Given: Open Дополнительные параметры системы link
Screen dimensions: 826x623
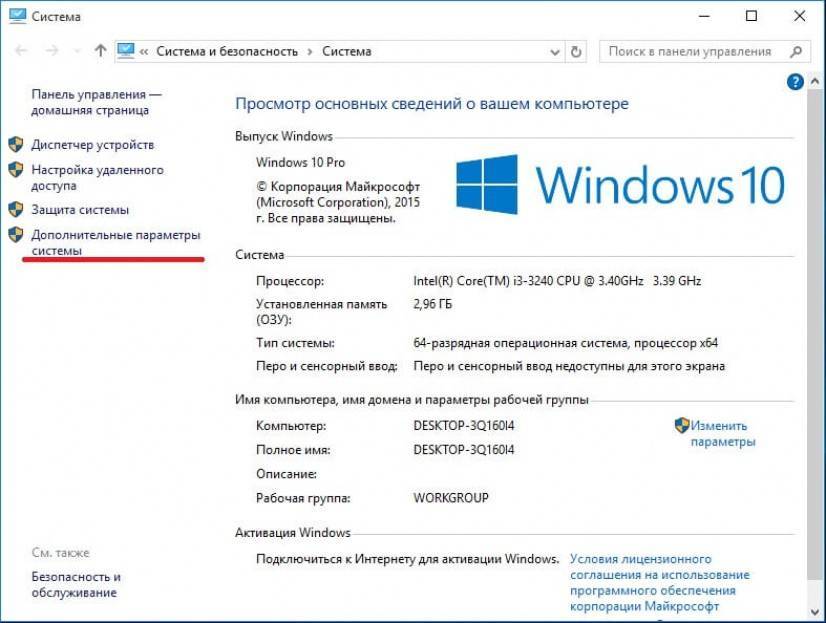Looking at the screenshot, I should coord(116,242).
